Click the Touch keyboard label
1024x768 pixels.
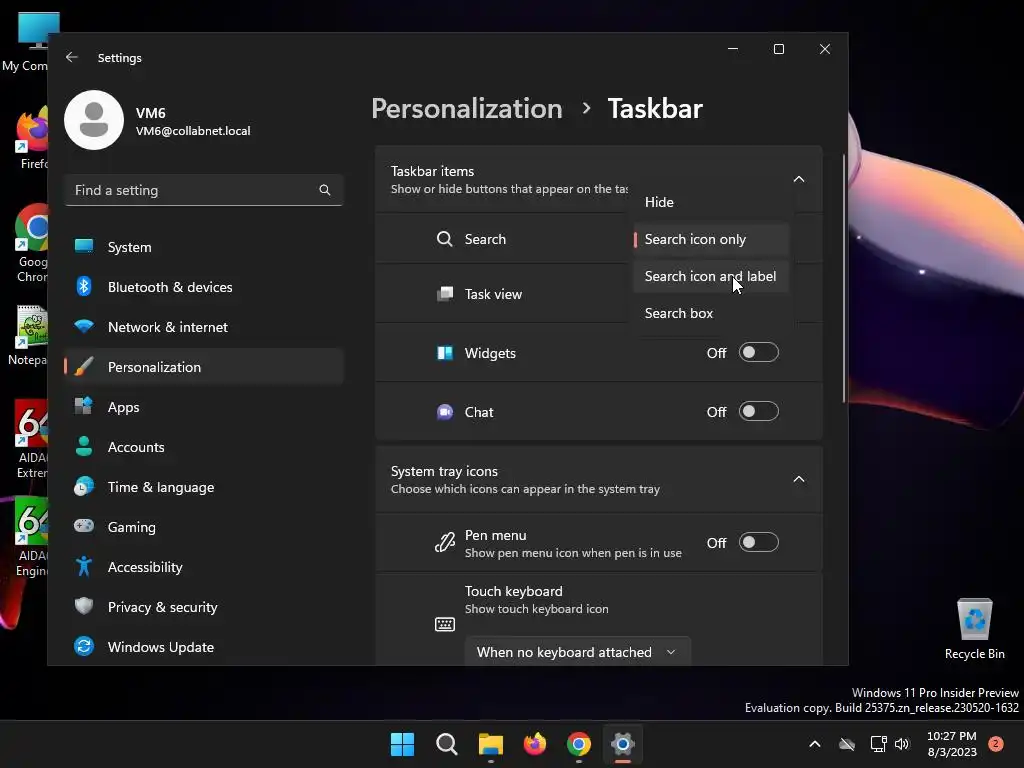[x=513, y=591]
